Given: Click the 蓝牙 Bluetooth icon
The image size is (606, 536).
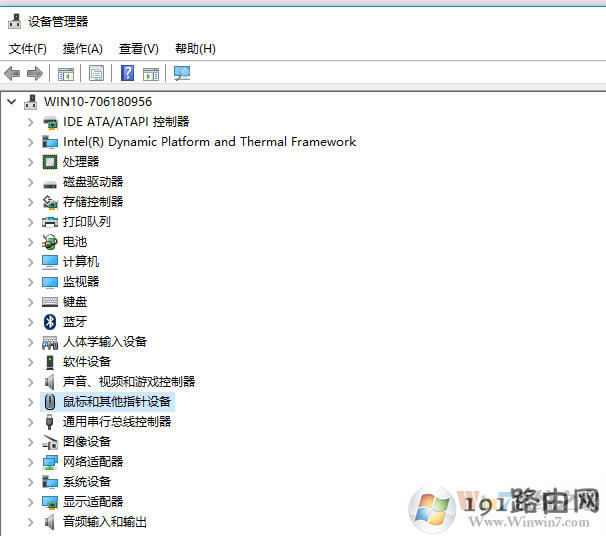Looking at the screenshot, I should pos(50,322).
